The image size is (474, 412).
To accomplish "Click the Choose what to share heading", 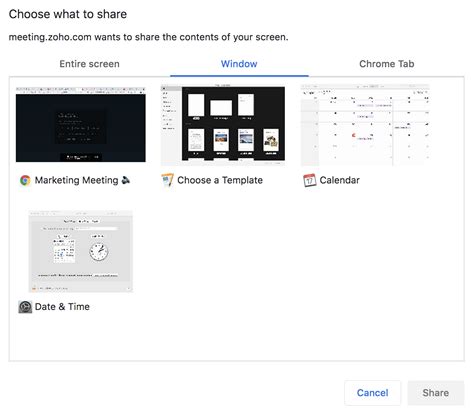I will coord(68,14).
